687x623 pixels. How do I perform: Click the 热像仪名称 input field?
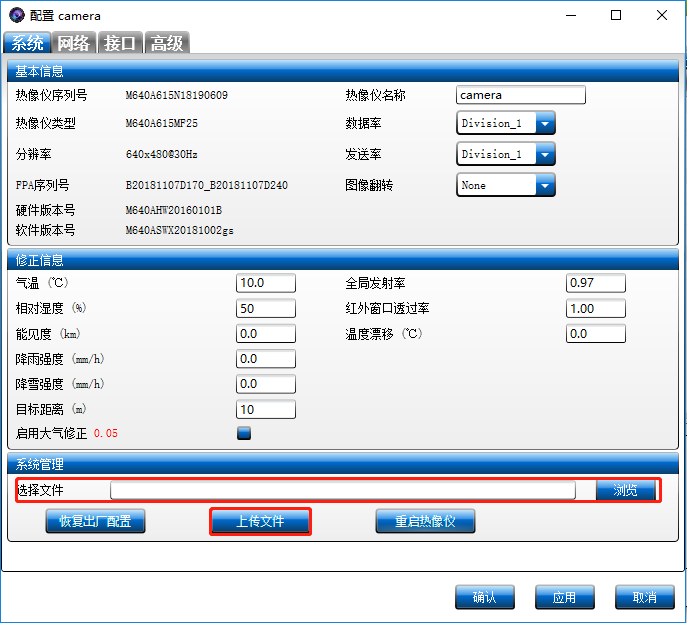point(520,95)
